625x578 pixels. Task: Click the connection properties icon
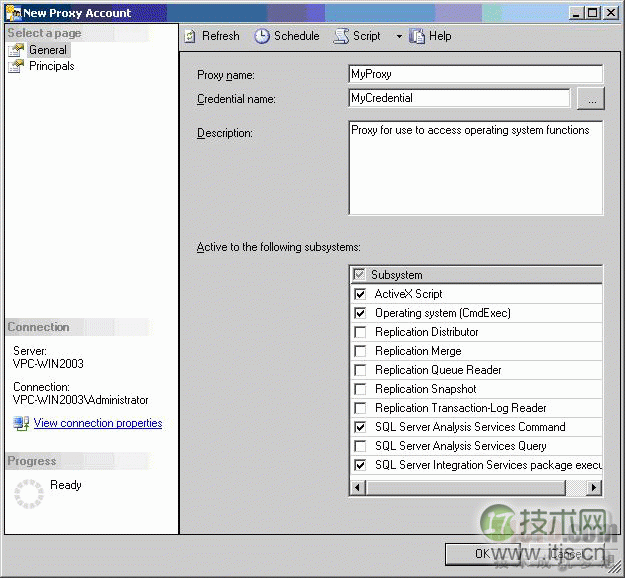[x=21, y=423]
